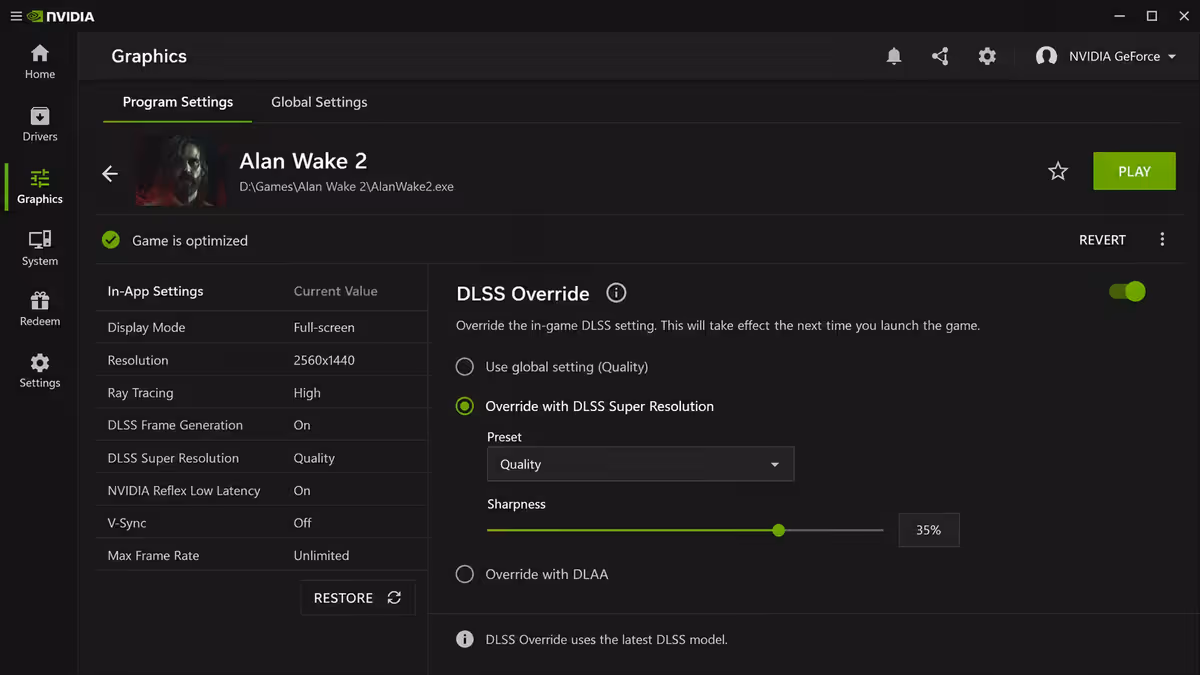The height and width of the screenshot is (675, 1200).
Task: Click the AlanWake2.exe file path
Action: point(346,187)
